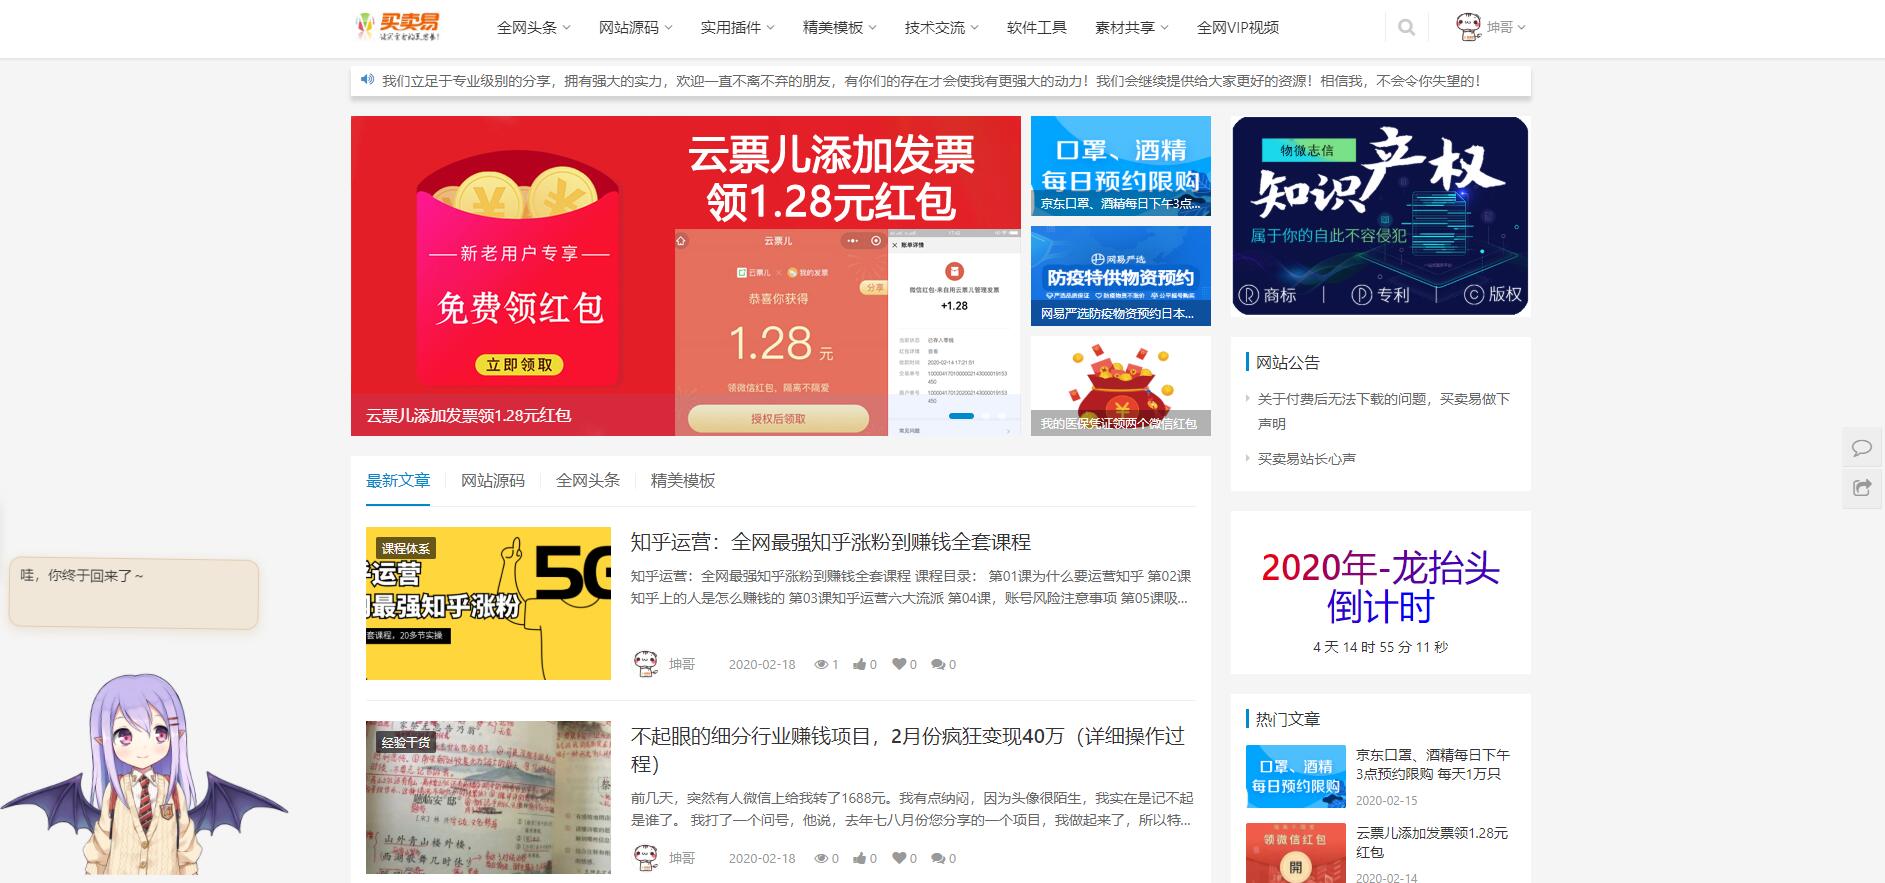Click the scrolling announcement text bar
The image size is (1885, 883).
tap(940, 81)
